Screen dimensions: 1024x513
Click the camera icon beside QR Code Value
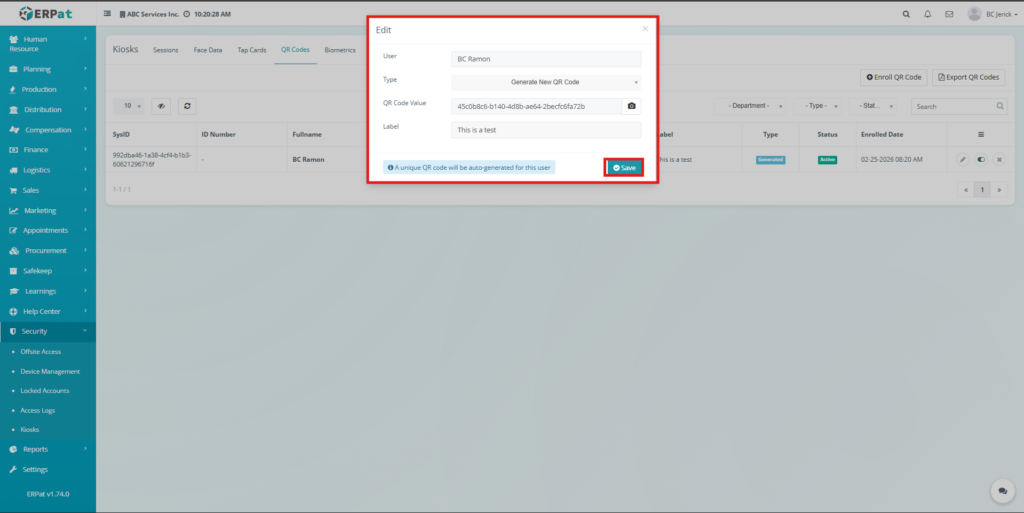631,106
